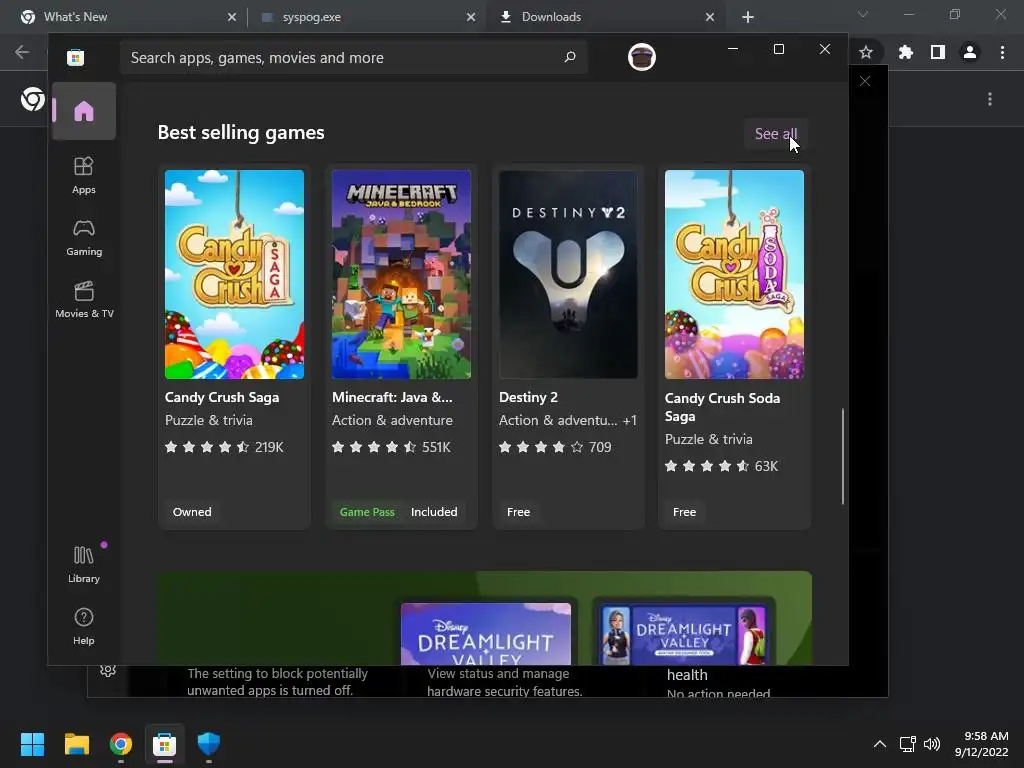Click the Owned badge on Candy Crush Saga
Viewport: 1024px width, 768px height.
click(192, 512)
